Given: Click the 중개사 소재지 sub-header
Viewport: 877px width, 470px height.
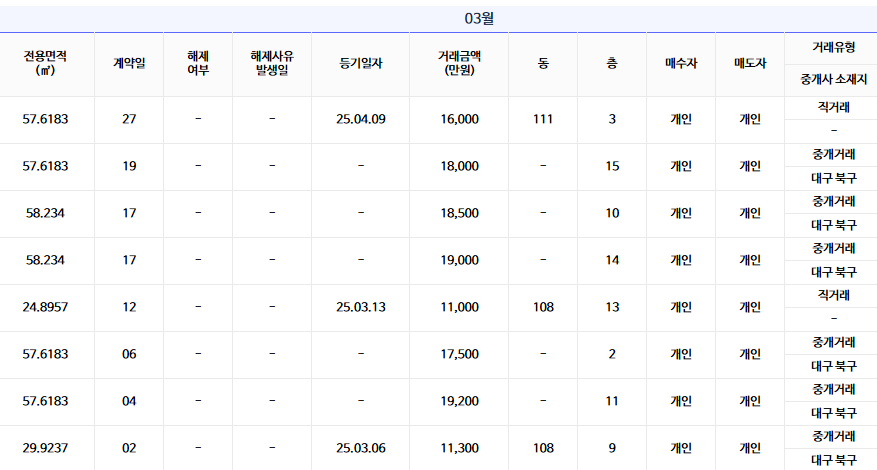Looking at the screenshot, I should 833,79.
